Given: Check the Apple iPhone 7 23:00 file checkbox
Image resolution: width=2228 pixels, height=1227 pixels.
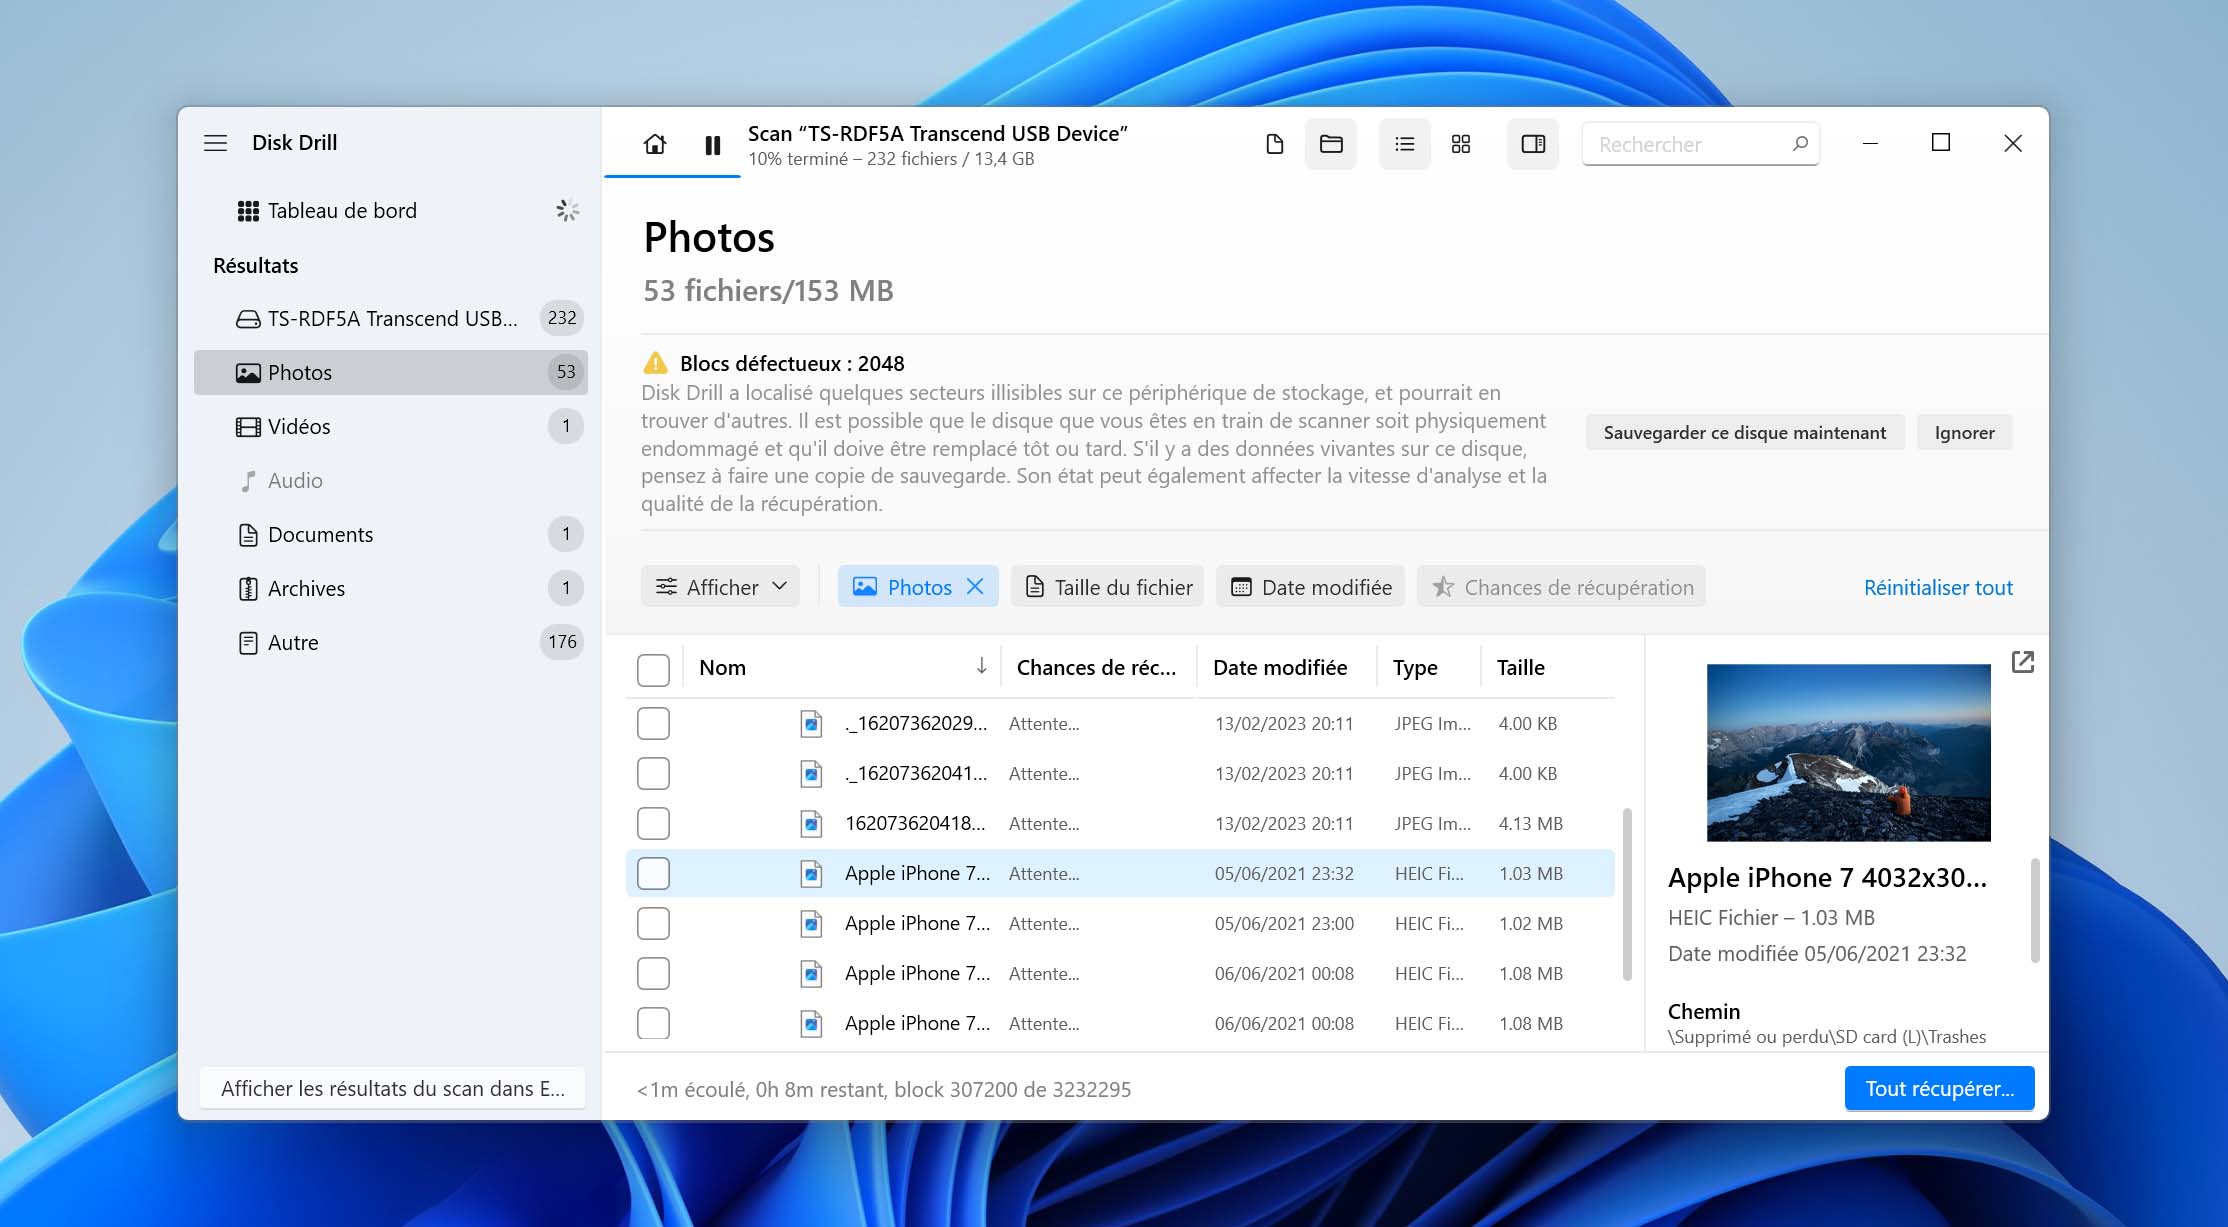Looking at the screenshot, I should 653,923.
